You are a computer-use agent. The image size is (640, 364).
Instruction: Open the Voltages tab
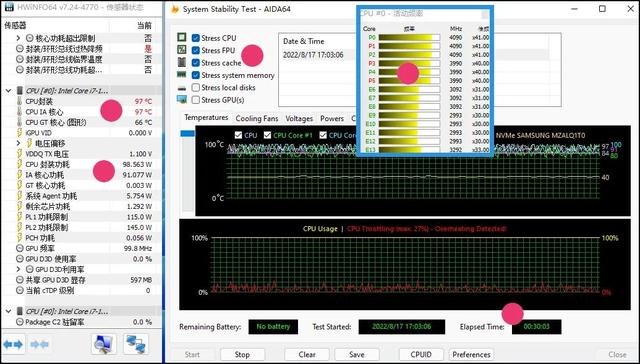[x=299, y=118]
